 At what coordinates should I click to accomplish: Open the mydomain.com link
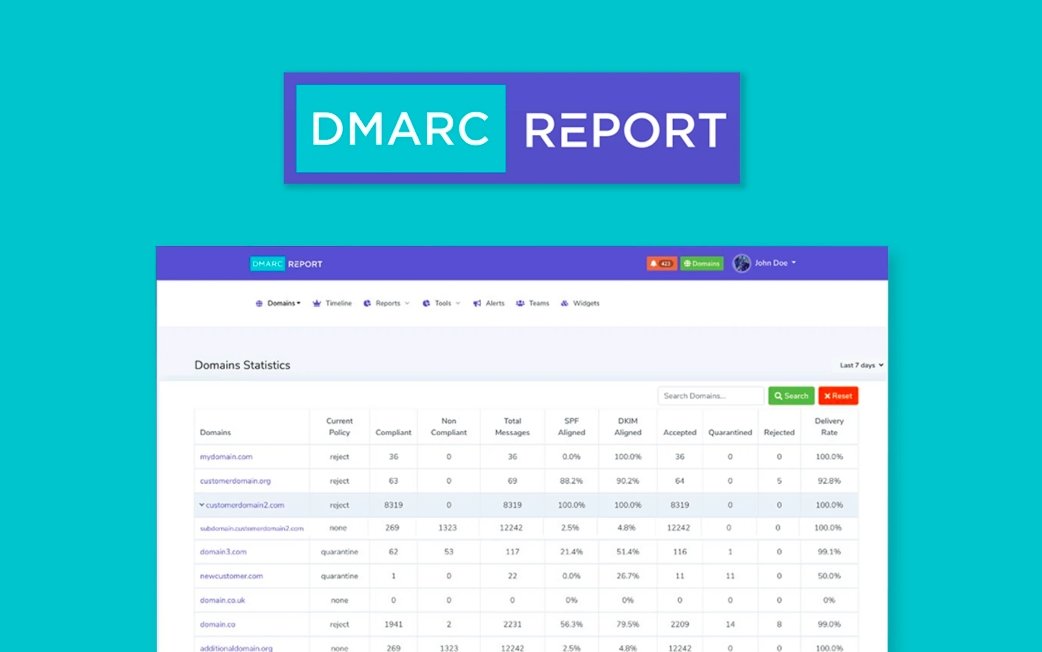(226, 457)
